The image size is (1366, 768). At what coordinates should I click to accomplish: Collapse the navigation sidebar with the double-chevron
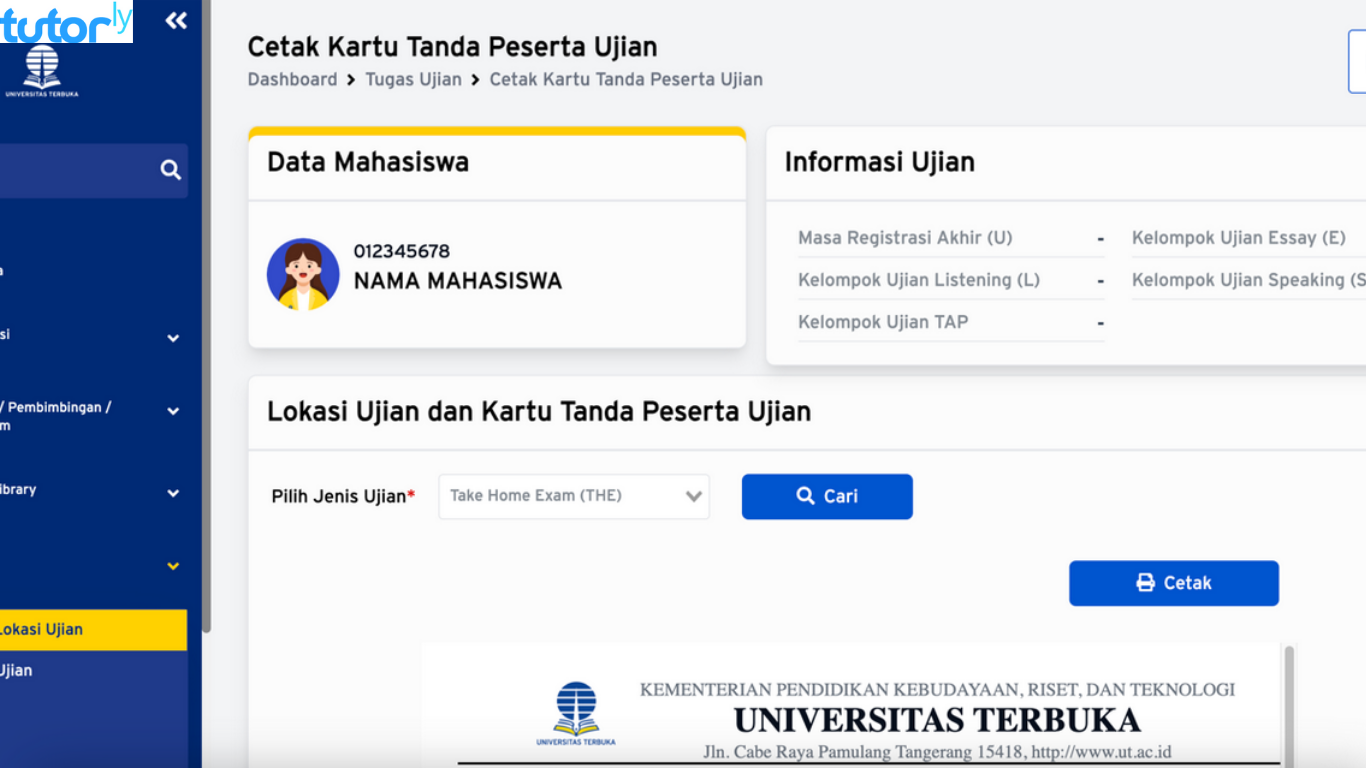pyautogui.click(x=175, y=19)
